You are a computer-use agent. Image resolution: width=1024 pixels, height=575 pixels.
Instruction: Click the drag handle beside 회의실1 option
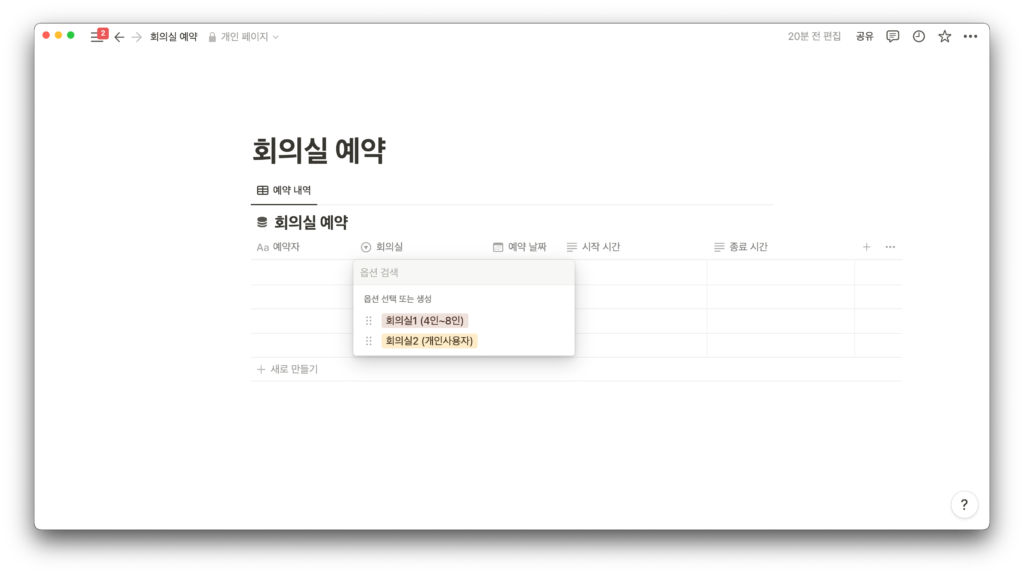coord(368,321)
